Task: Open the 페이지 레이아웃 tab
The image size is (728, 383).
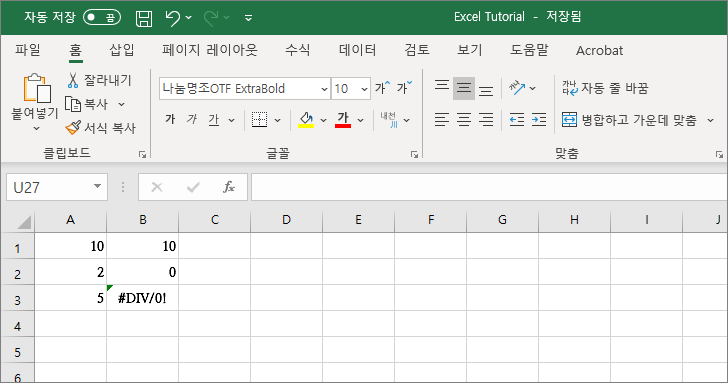Action: click(209, 50)
